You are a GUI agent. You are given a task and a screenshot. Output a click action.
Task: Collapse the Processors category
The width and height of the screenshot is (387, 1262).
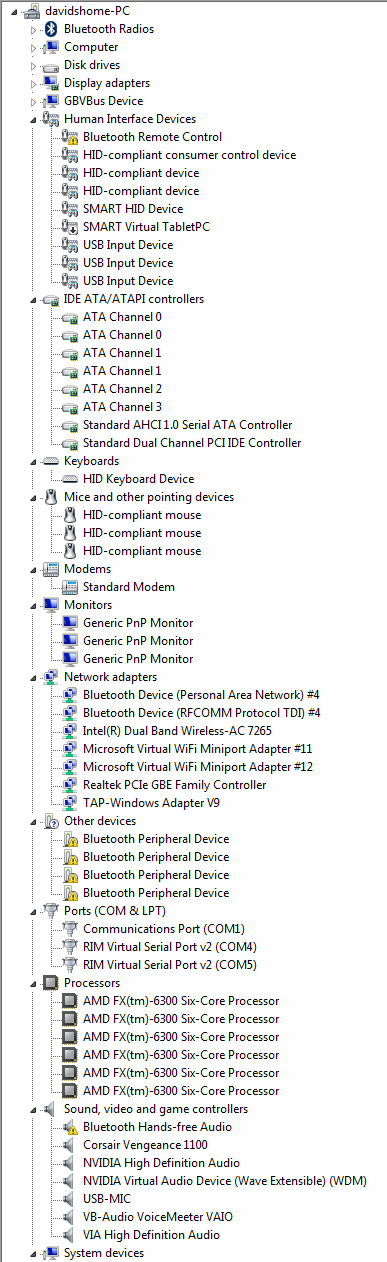34,983
